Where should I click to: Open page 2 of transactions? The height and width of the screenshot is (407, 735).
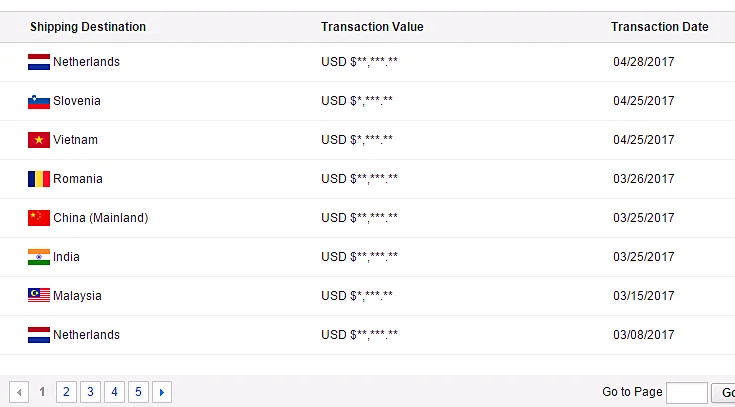[66, 392]
